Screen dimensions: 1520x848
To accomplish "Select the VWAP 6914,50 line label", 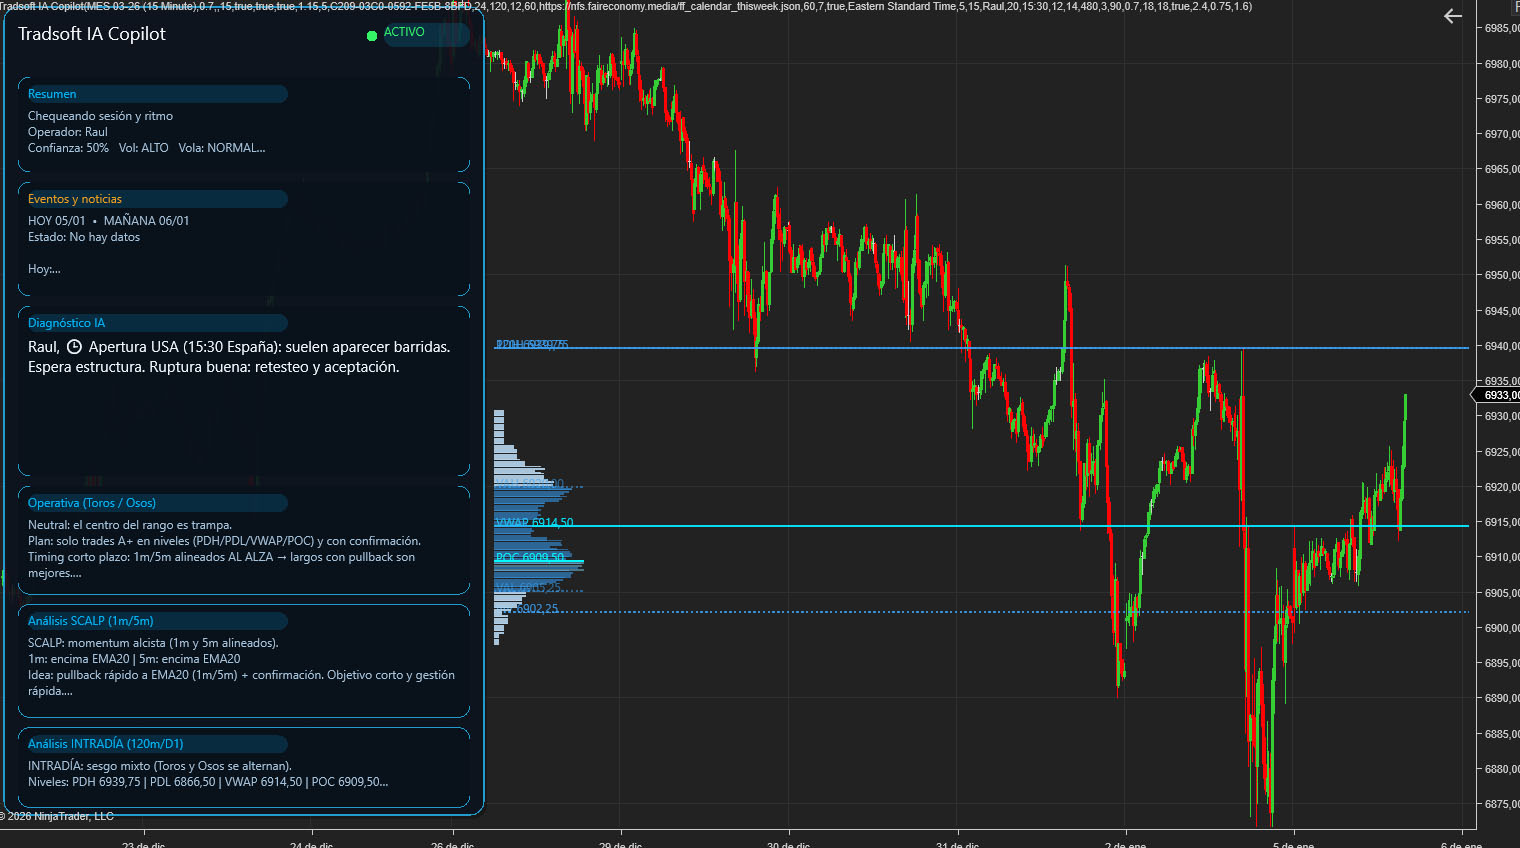I will pos(535,522).
